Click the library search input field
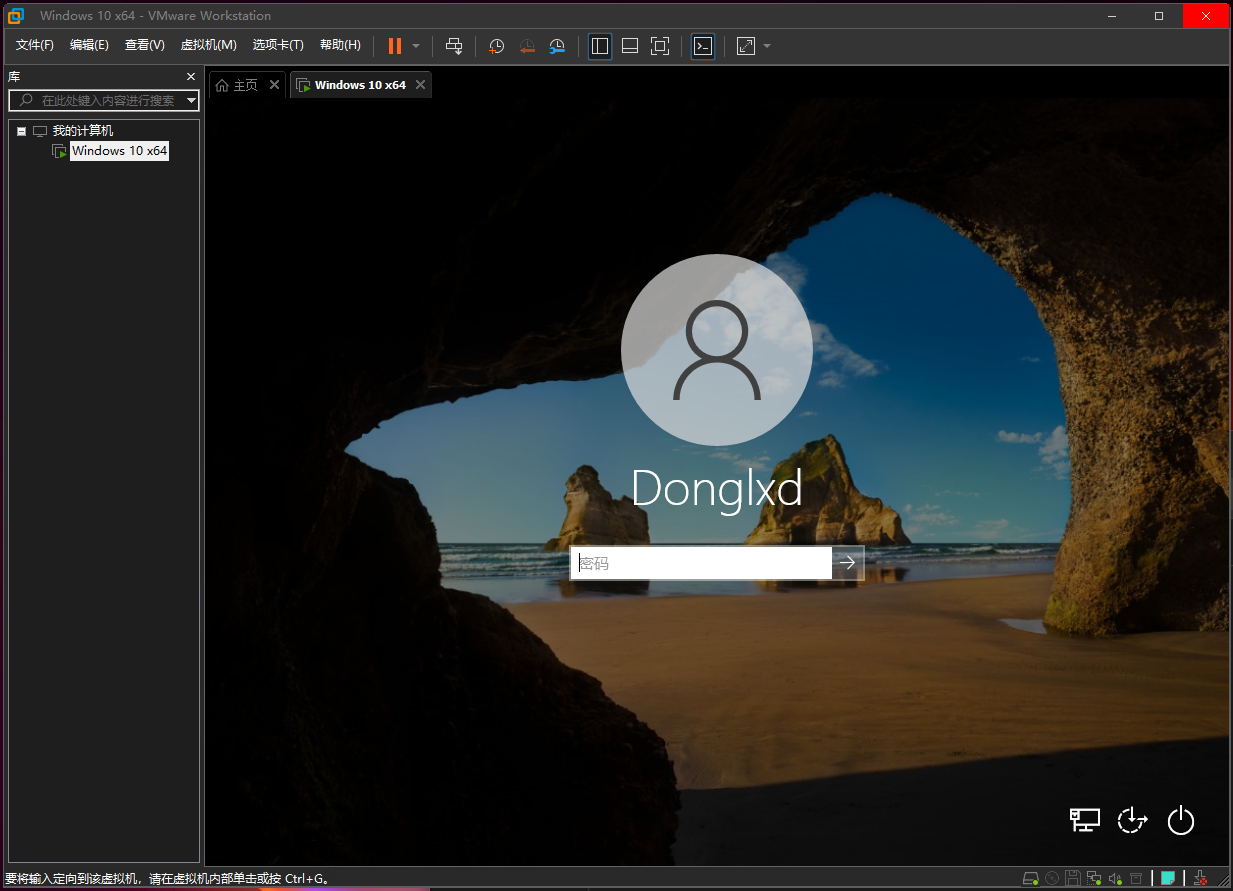 (106, 100)
